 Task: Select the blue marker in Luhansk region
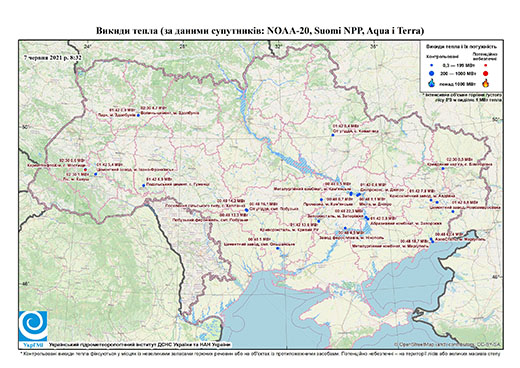click(x=443, y=168)
